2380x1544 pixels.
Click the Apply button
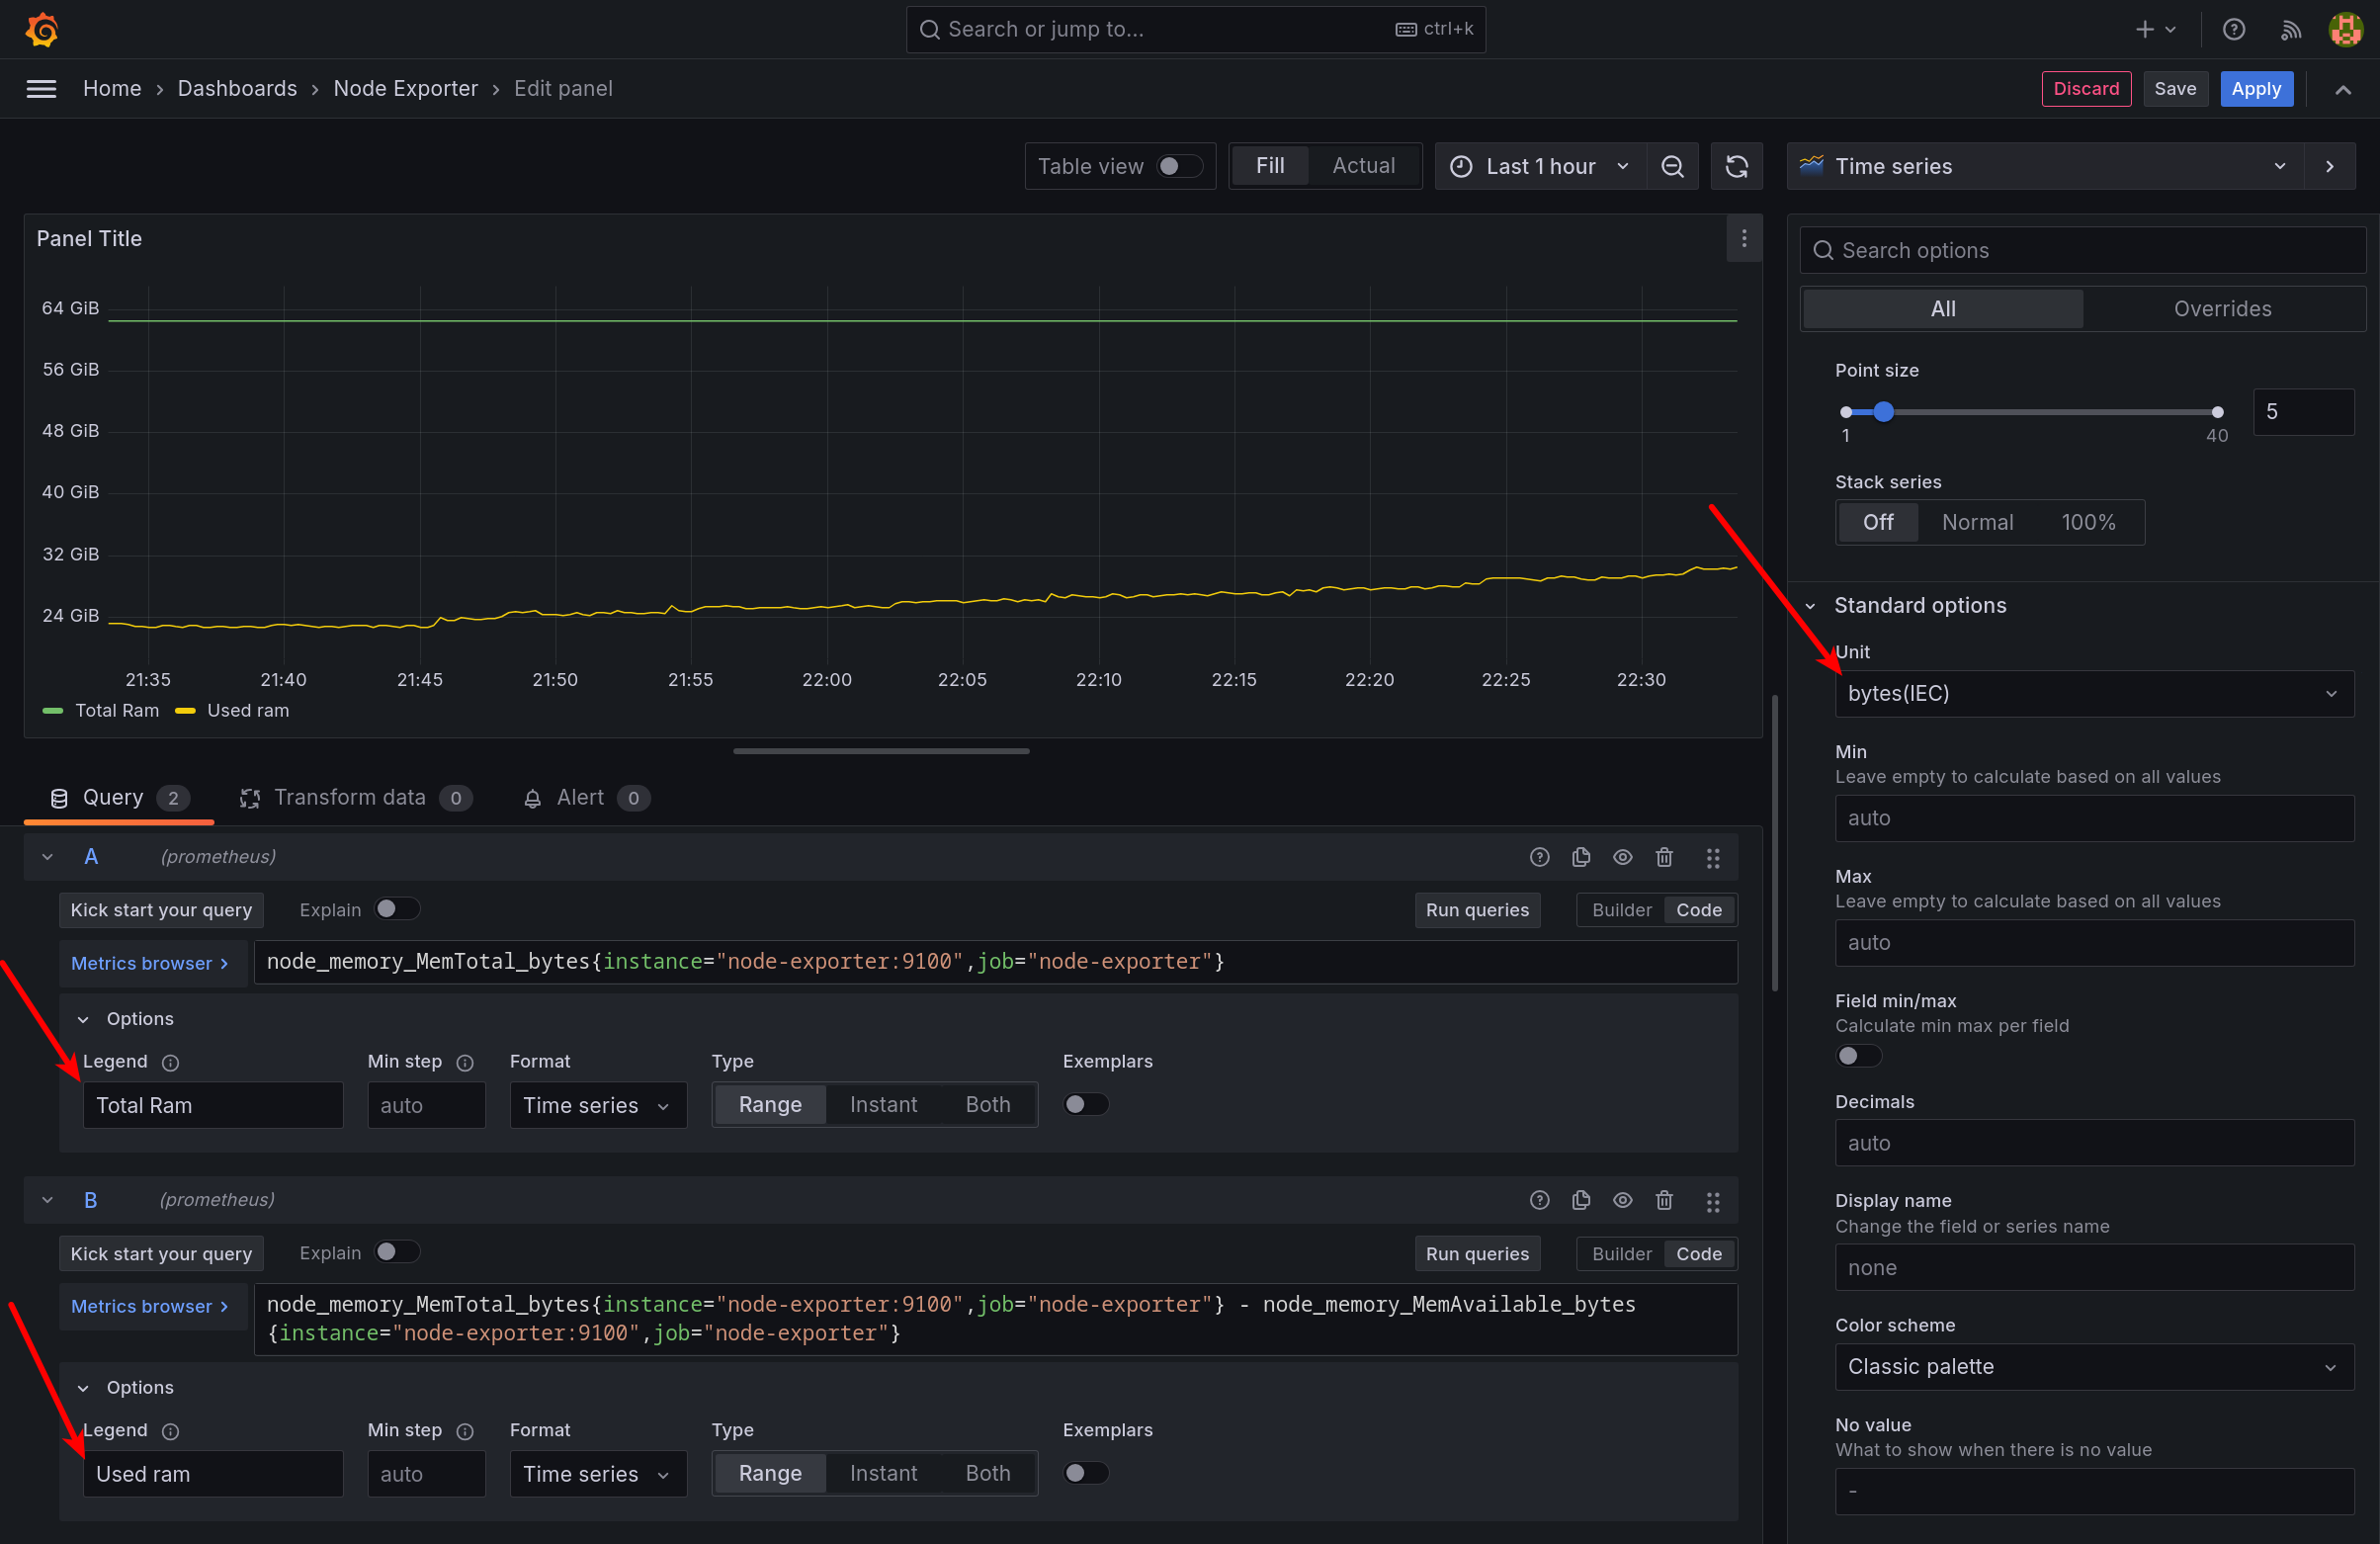click(x=2255, y=89)
